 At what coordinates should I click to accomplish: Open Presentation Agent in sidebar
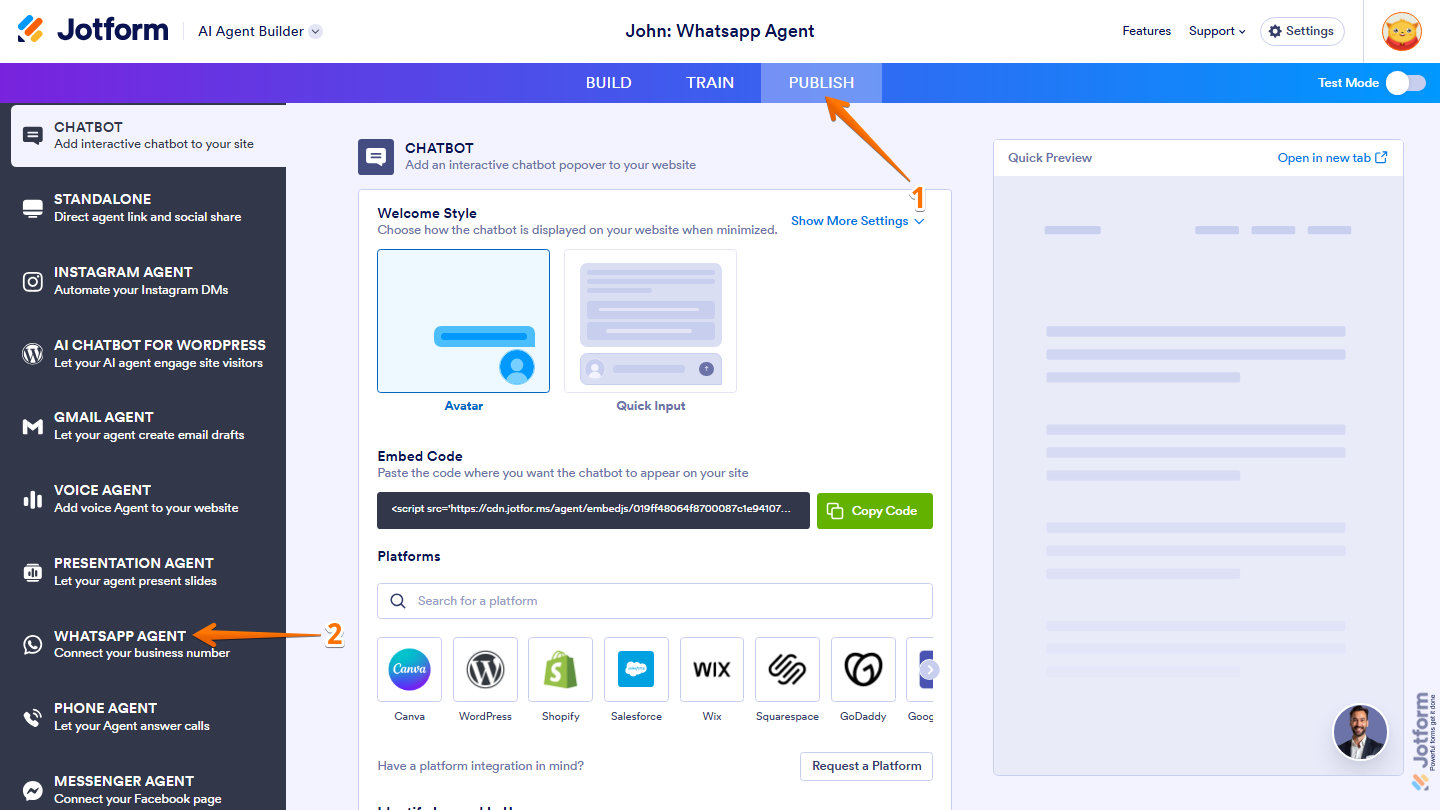click(x=143, y=572)
